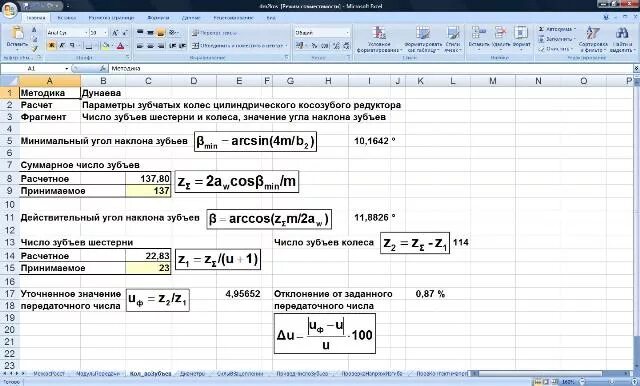Select column header M
The width and height of the screenshot is (640, 386).
point(493,81)
